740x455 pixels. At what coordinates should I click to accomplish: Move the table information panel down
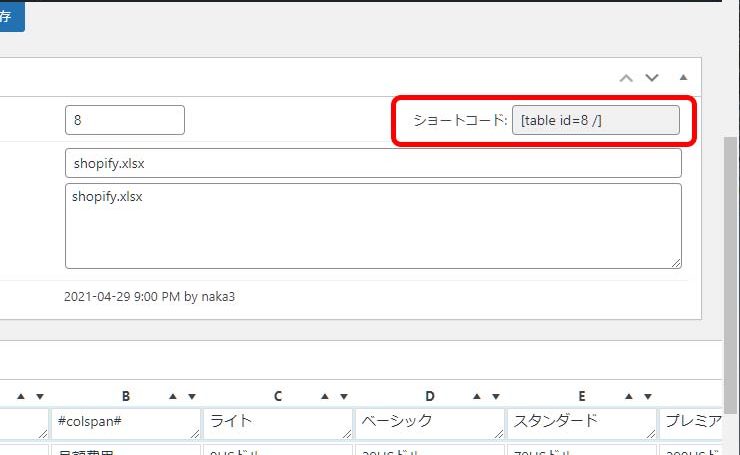(x=652, y=77)
